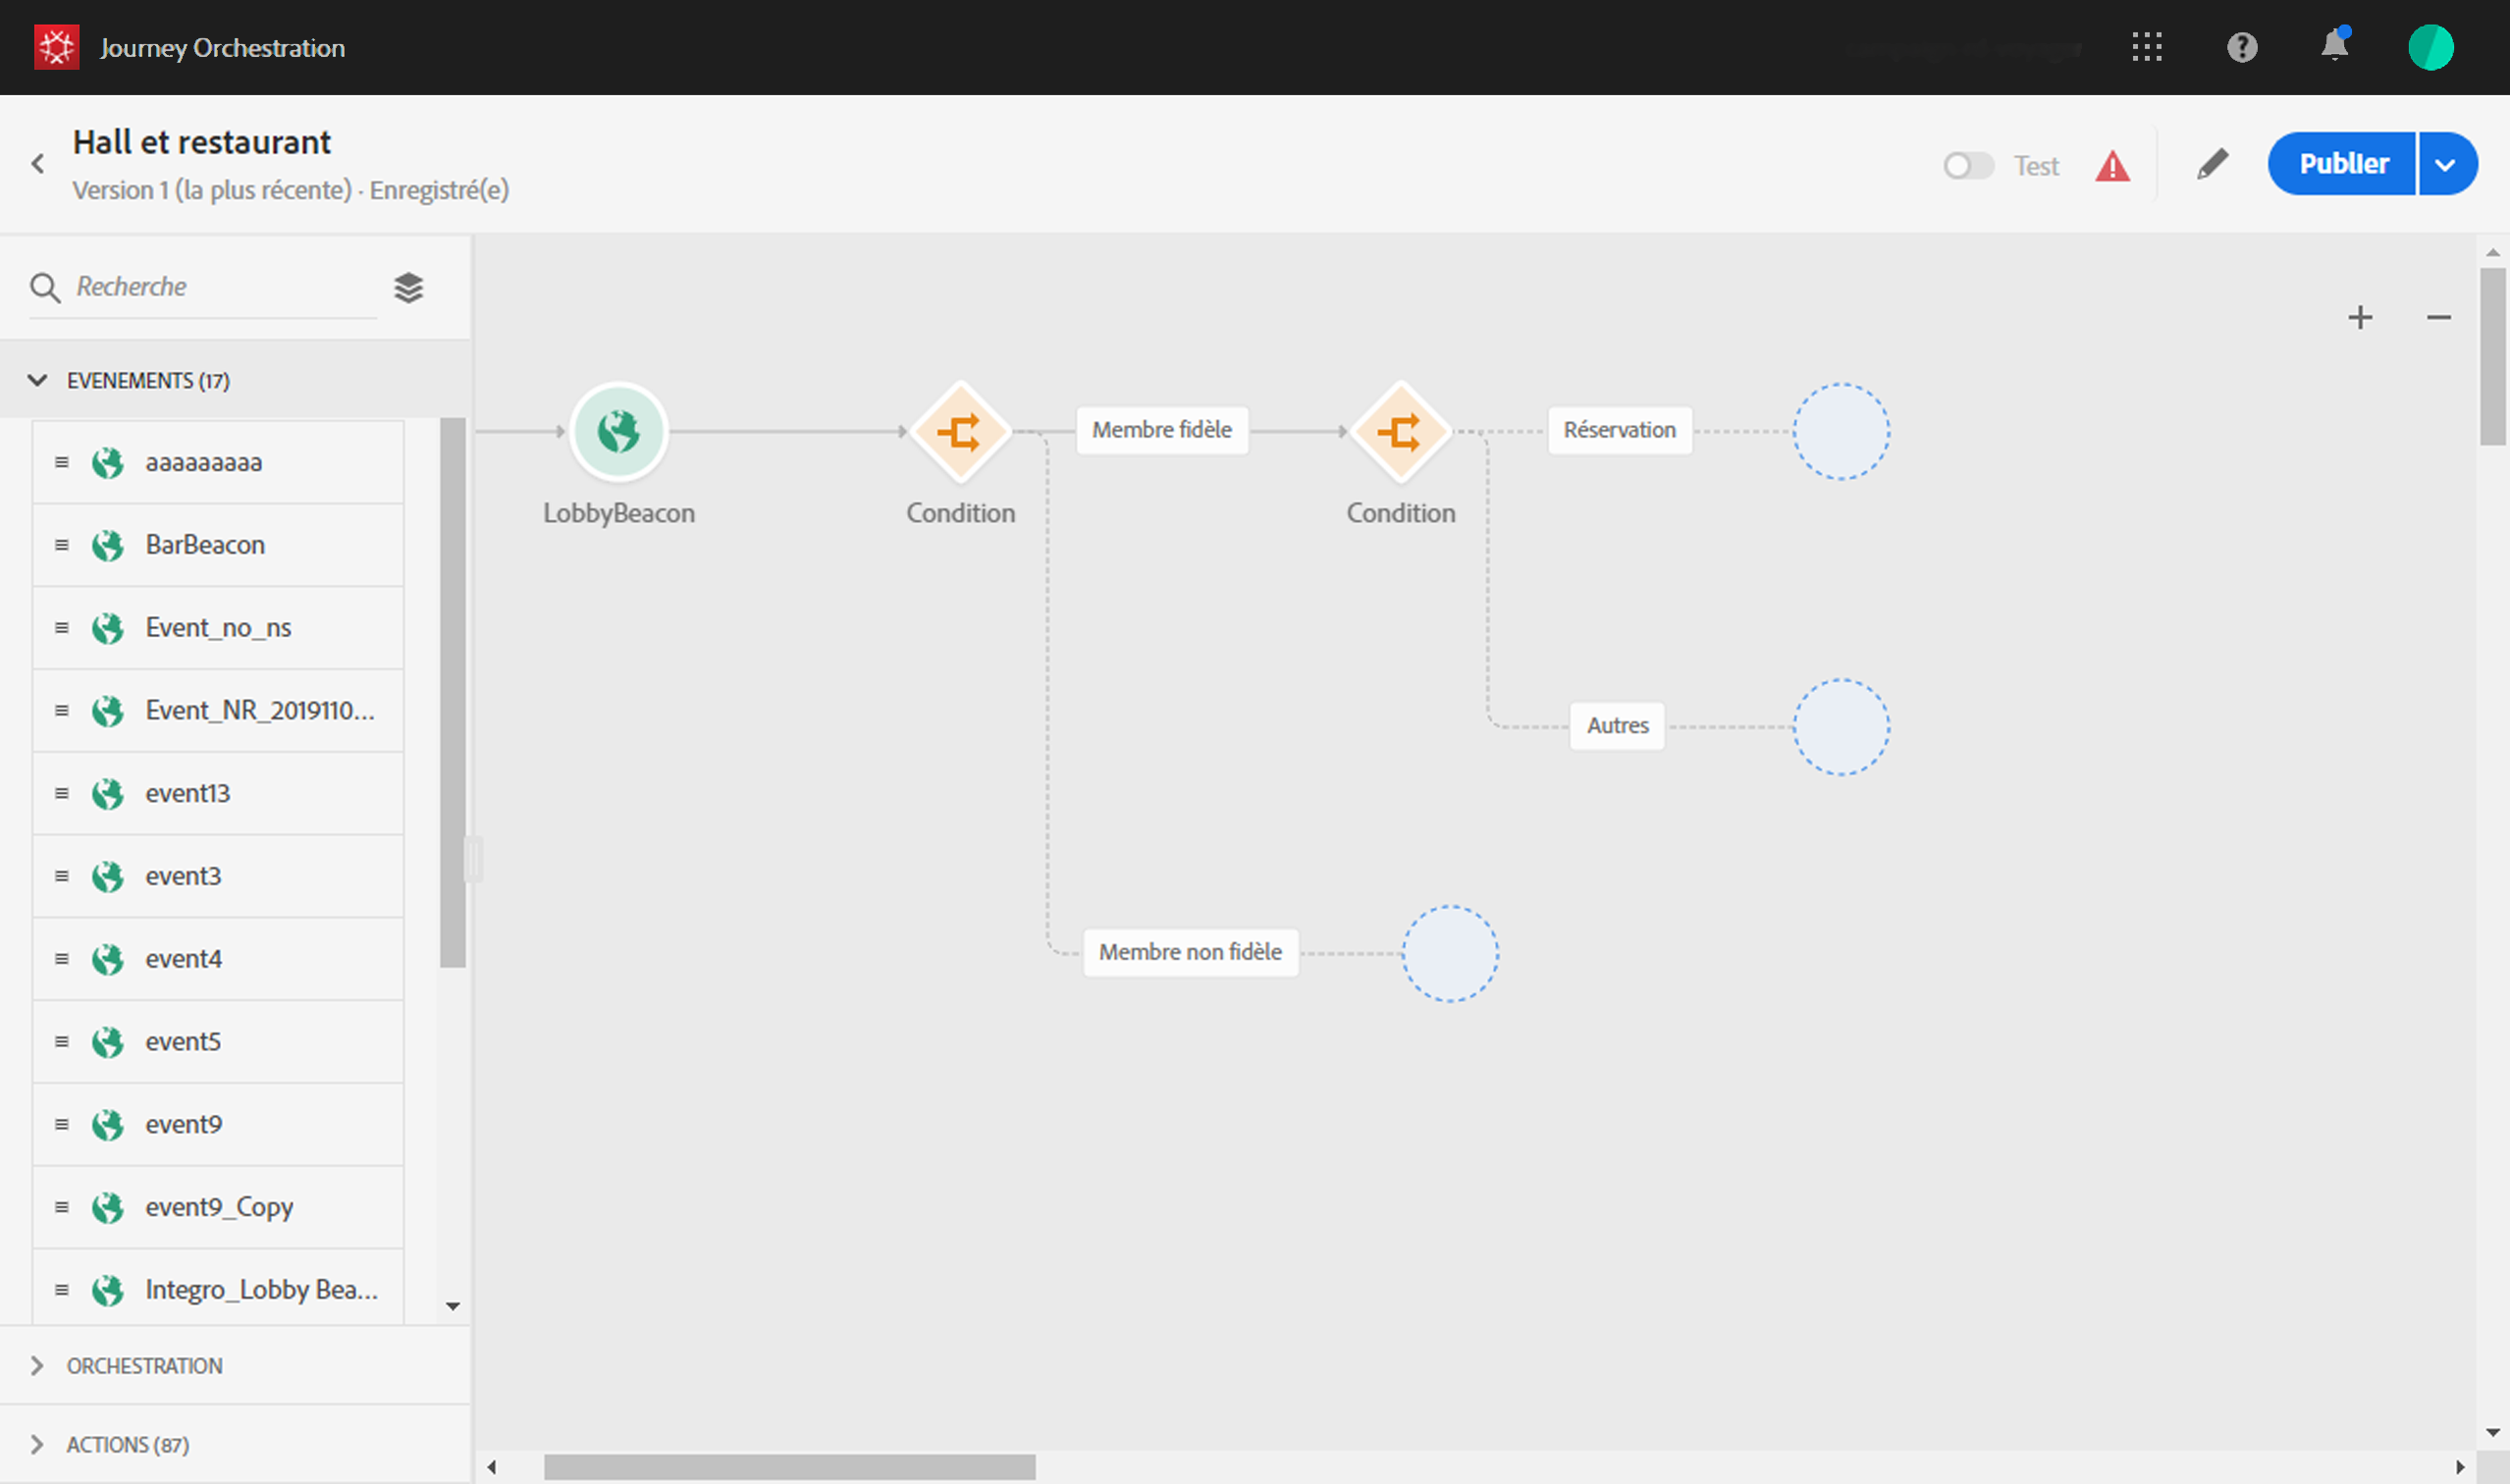Select the first Condition node icon
Screen dimensions: 2510x1484
tap(960, 432)
